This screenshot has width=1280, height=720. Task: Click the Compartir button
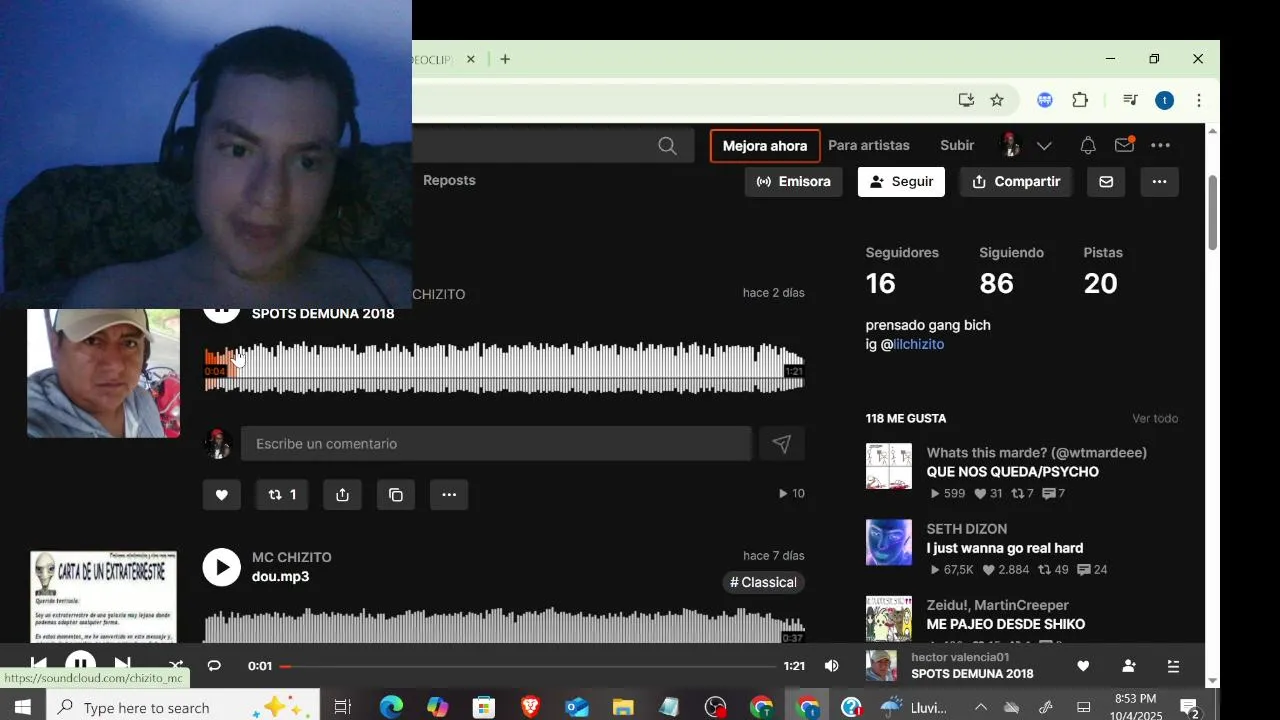[x=1016, y=182]
